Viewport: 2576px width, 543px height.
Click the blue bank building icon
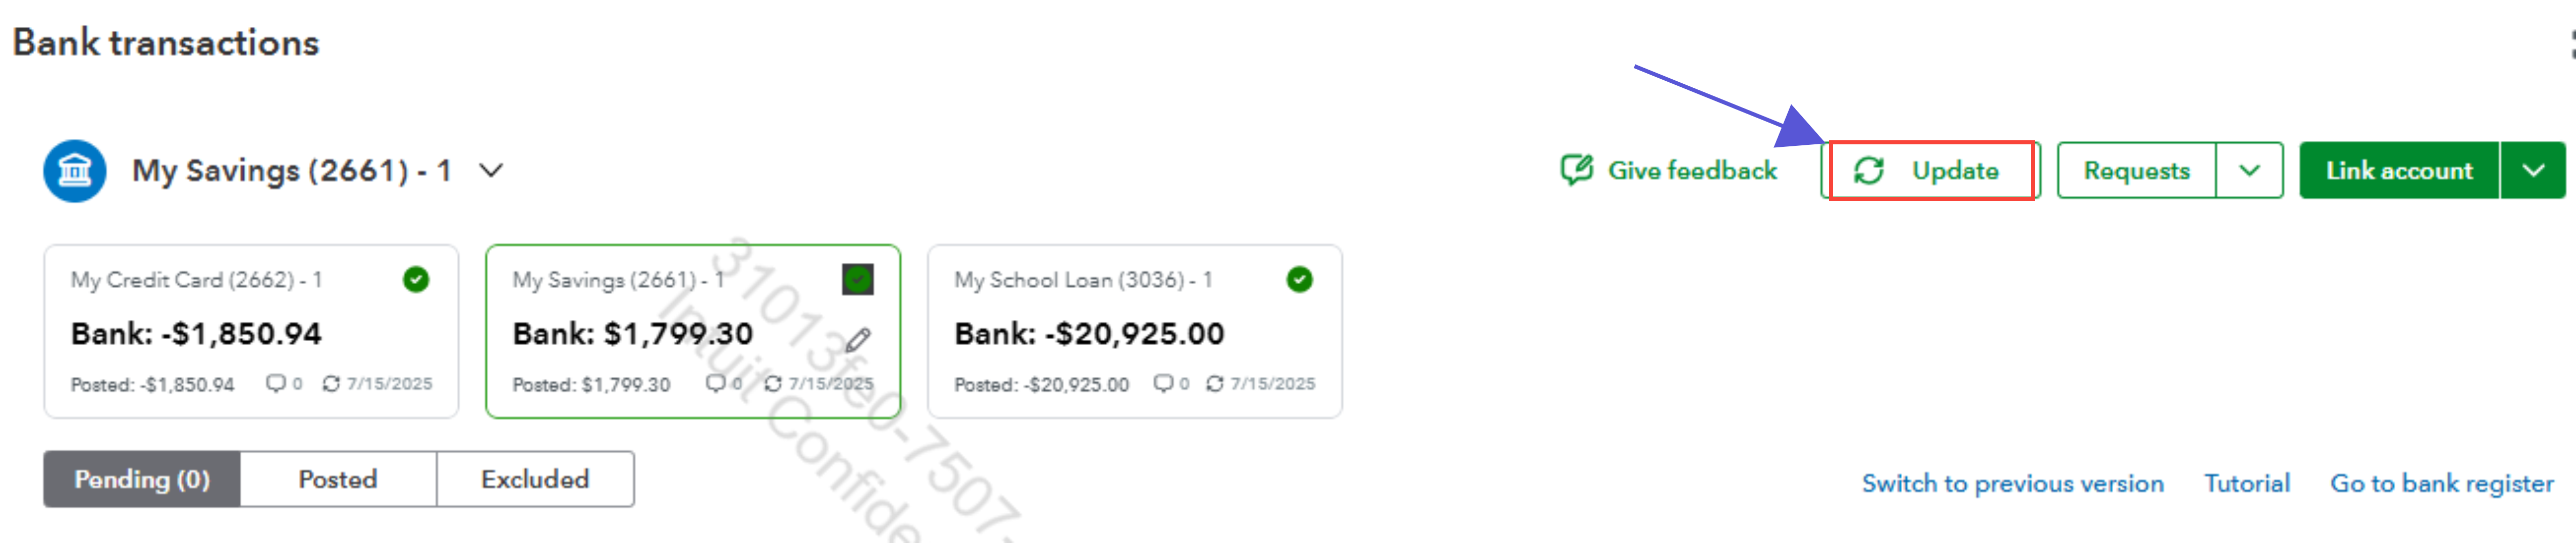pos(75,171)
